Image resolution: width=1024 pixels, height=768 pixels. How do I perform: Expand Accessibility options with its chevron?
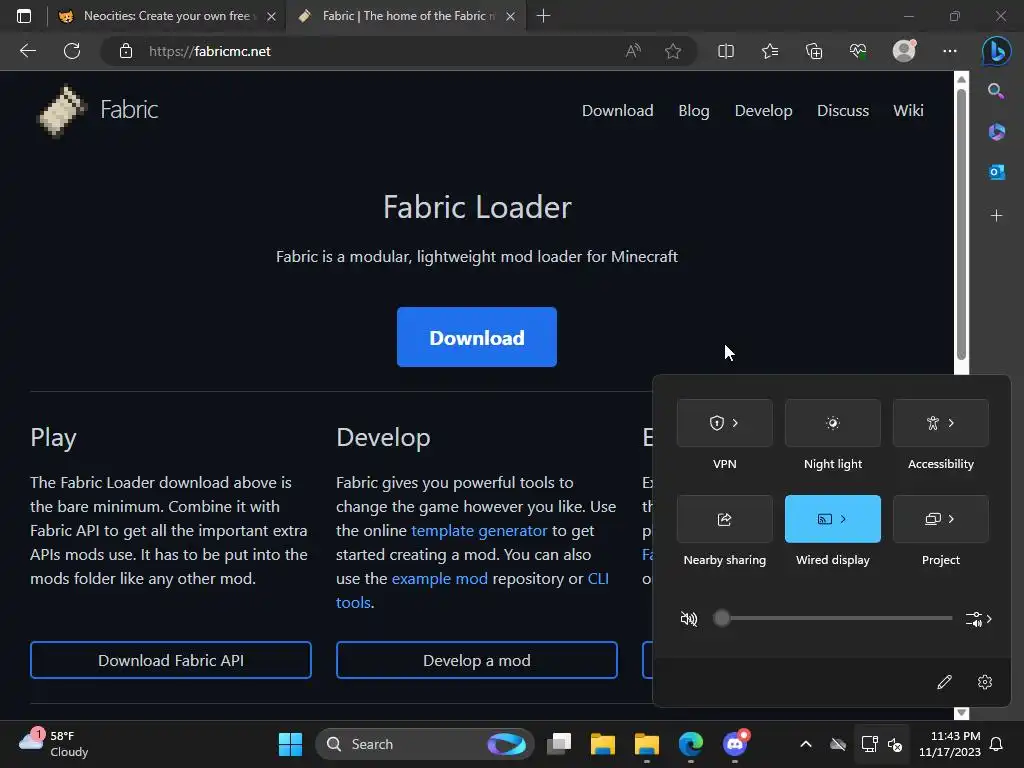952,423
